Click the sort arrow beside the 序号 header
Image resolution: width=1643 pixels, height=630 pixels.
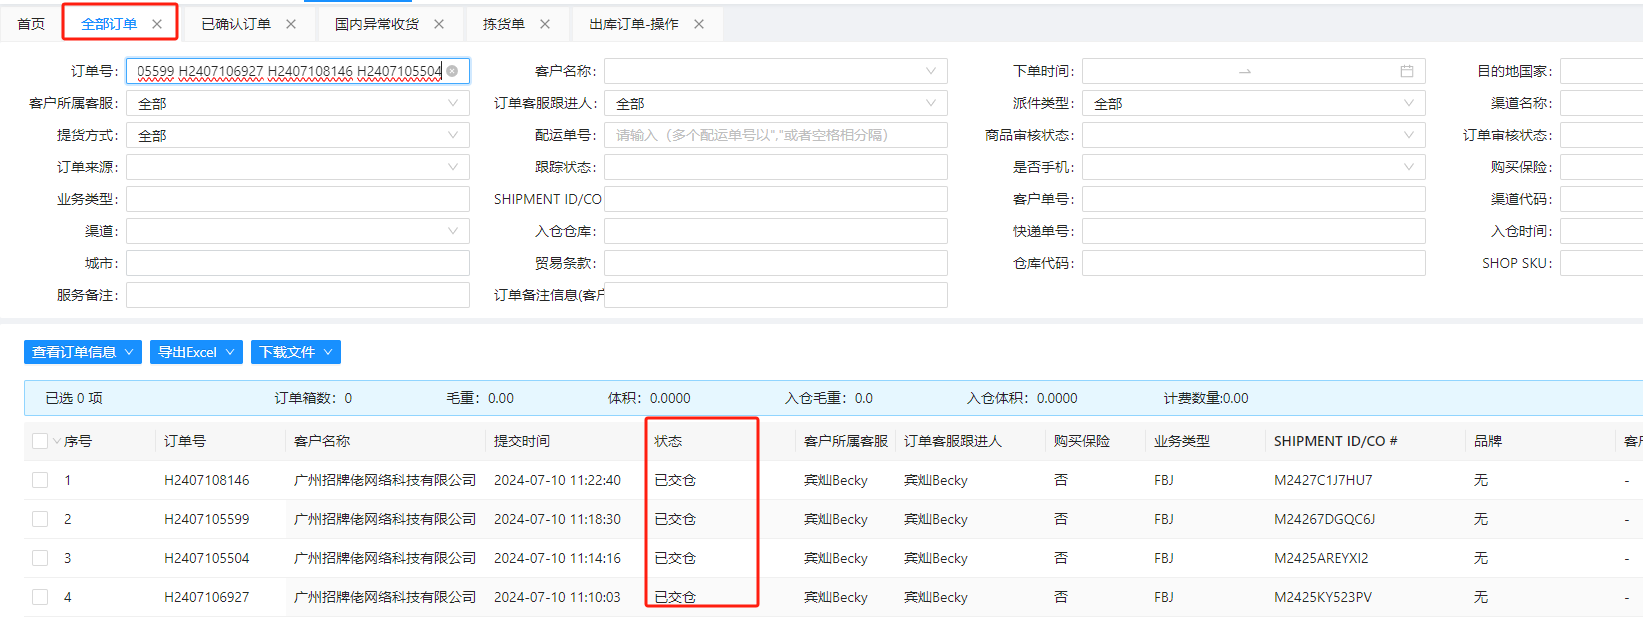57,441
